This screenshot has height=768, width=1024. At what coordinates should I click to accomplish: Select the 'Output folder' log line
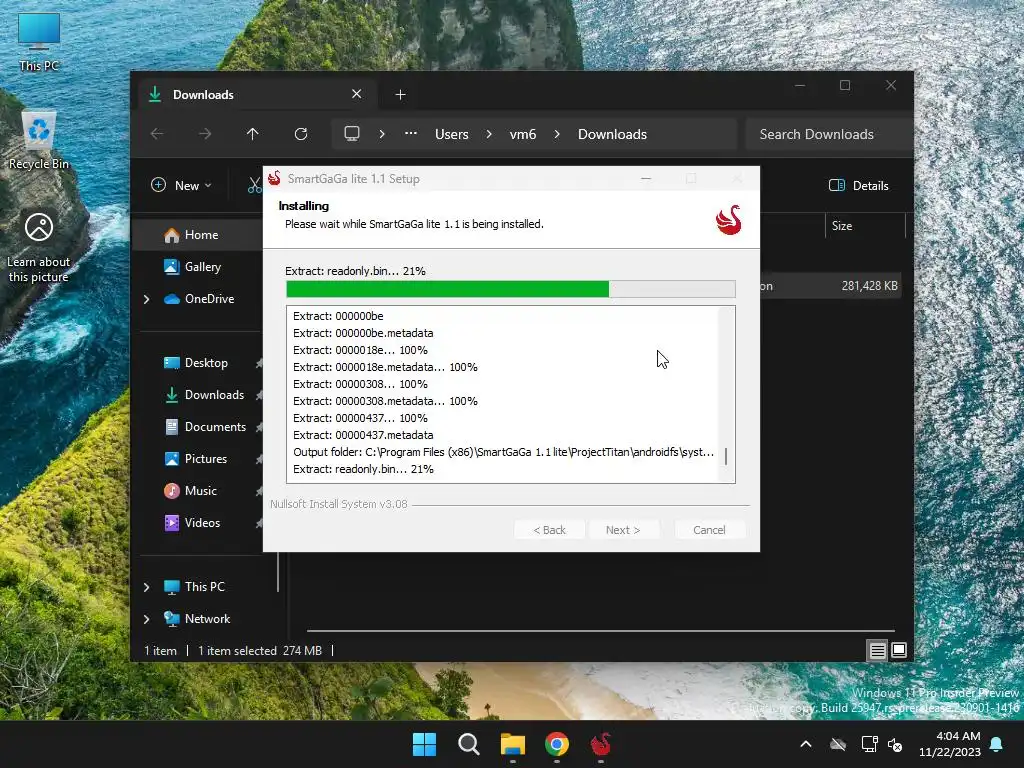[x=504, y=452]
